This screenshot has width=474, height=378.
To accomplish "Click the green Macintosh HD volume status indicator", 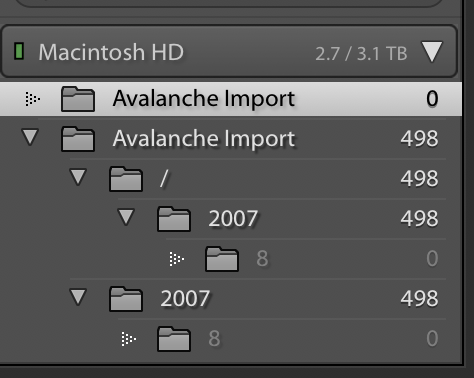I will (x=19, y=52).
